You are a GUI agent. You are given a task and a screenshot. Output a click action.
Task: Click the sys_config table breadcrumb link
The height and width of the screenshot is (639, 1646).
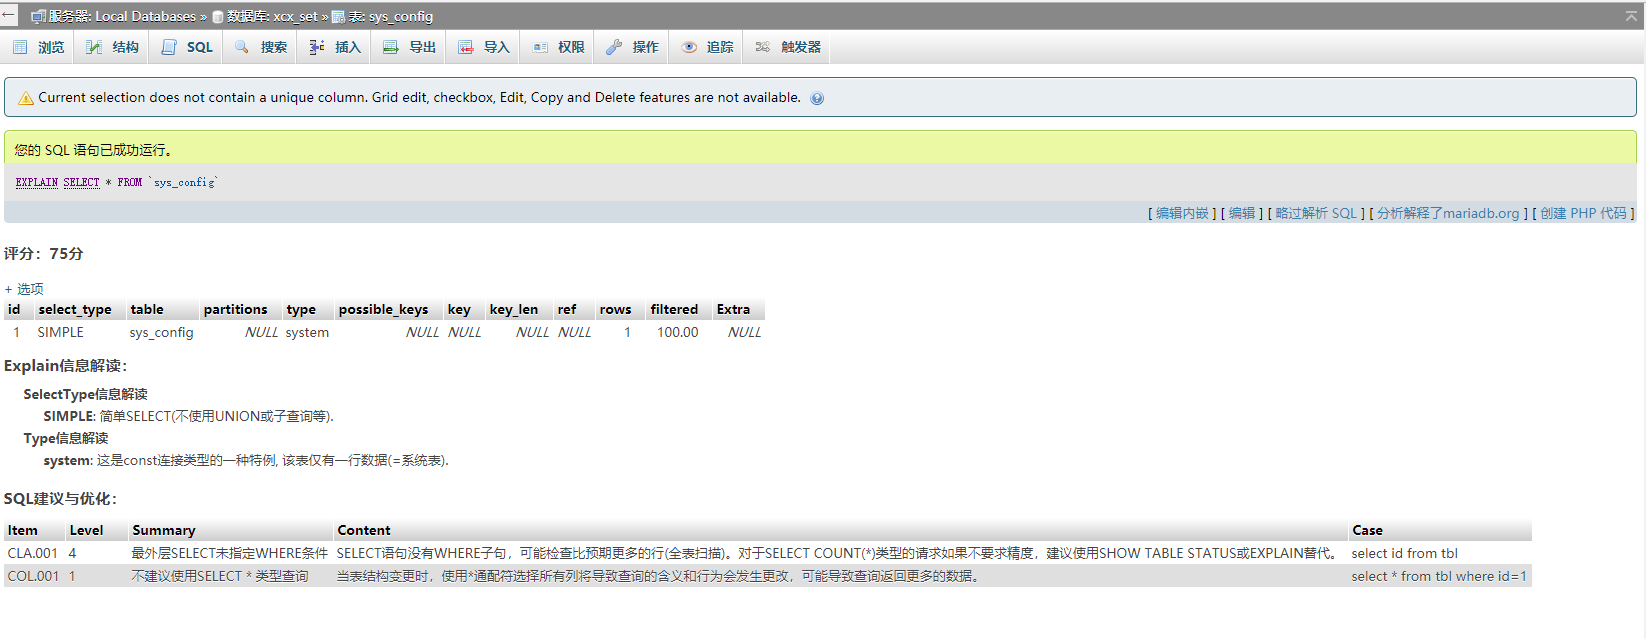tap(400, 16)
